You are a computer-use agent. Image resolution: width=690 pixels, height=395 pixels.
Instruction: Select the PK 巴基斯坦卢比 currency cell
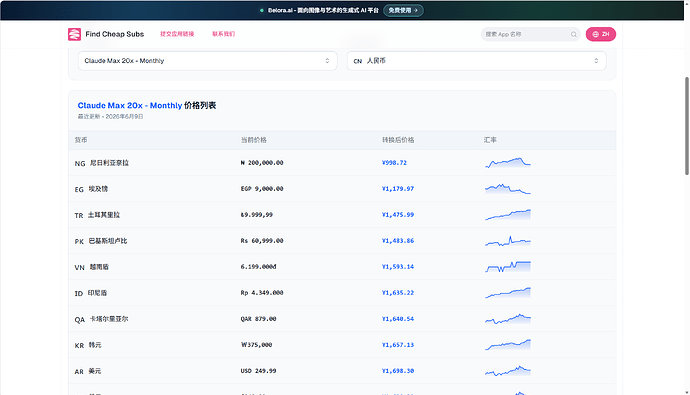[101, 241]
